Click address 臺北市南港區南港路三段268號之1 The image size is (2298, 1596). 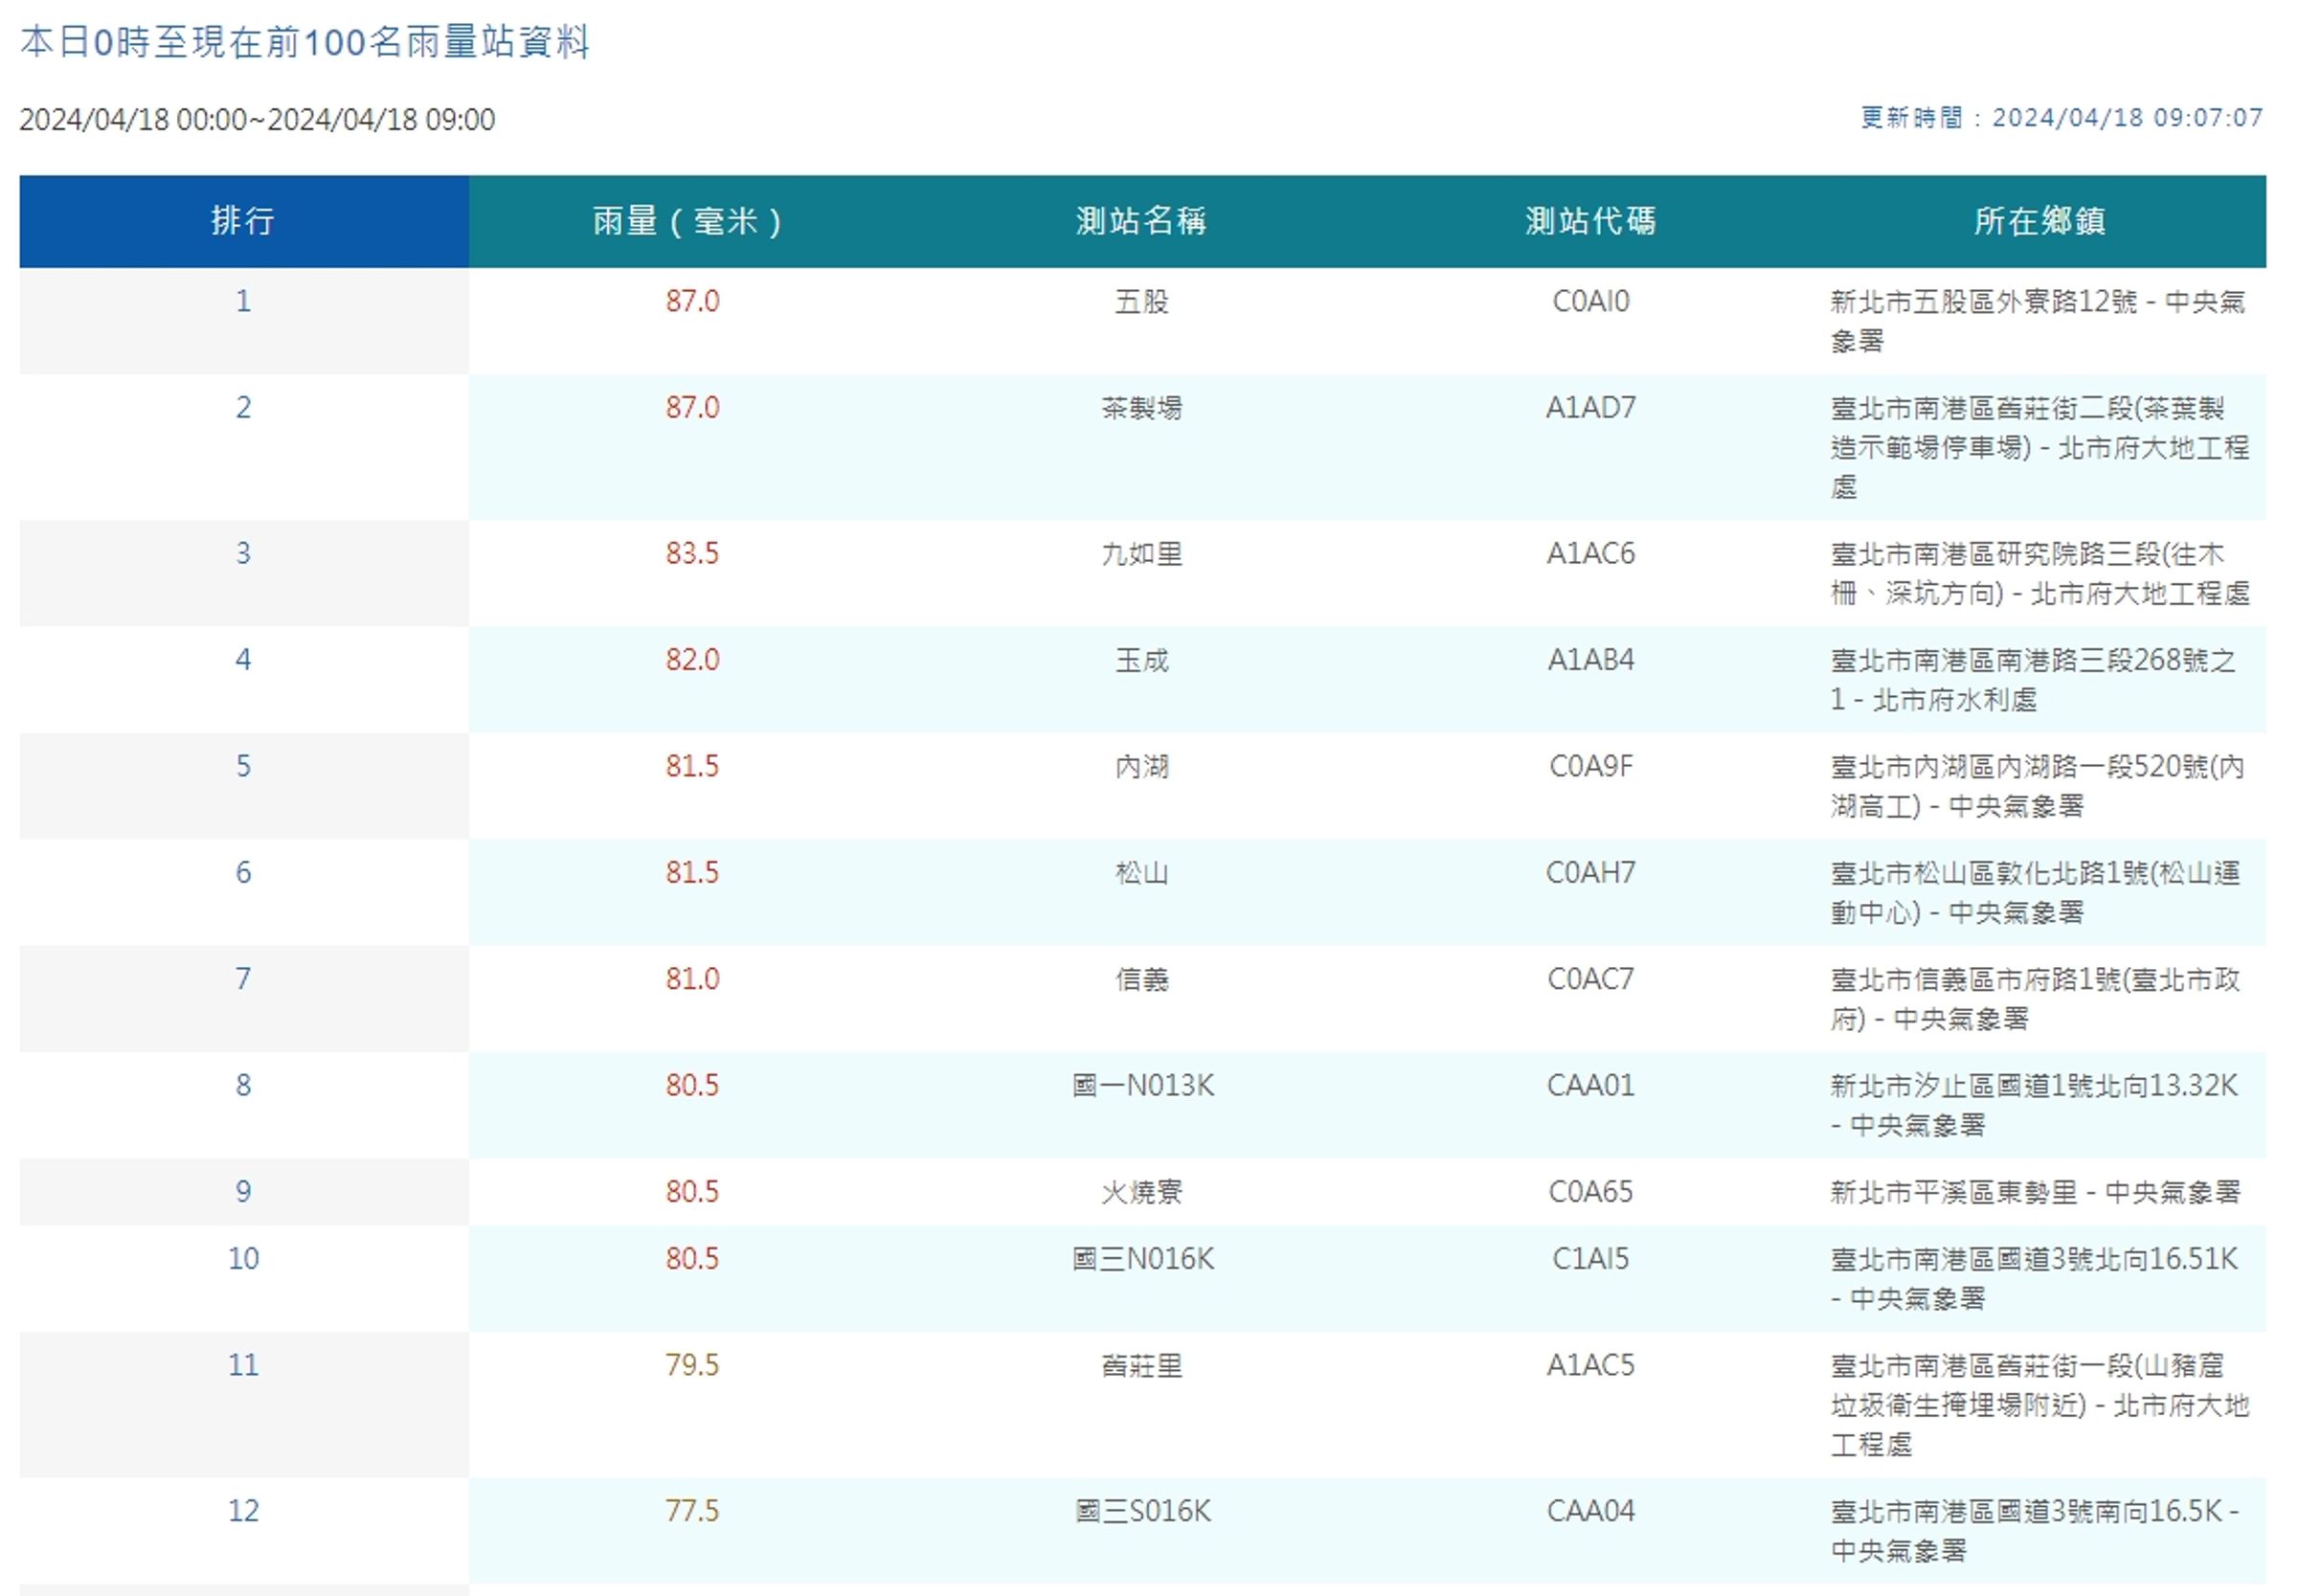[2033, 680]
